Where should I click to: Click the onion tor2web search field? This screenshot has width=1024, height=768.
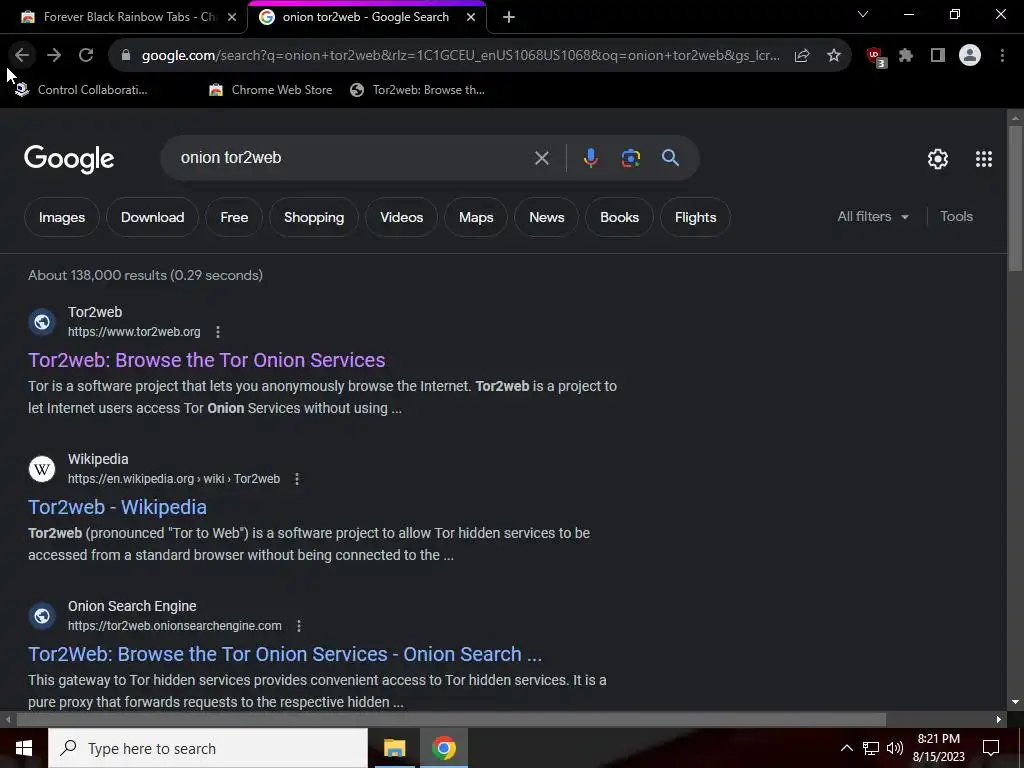[353, 157]
